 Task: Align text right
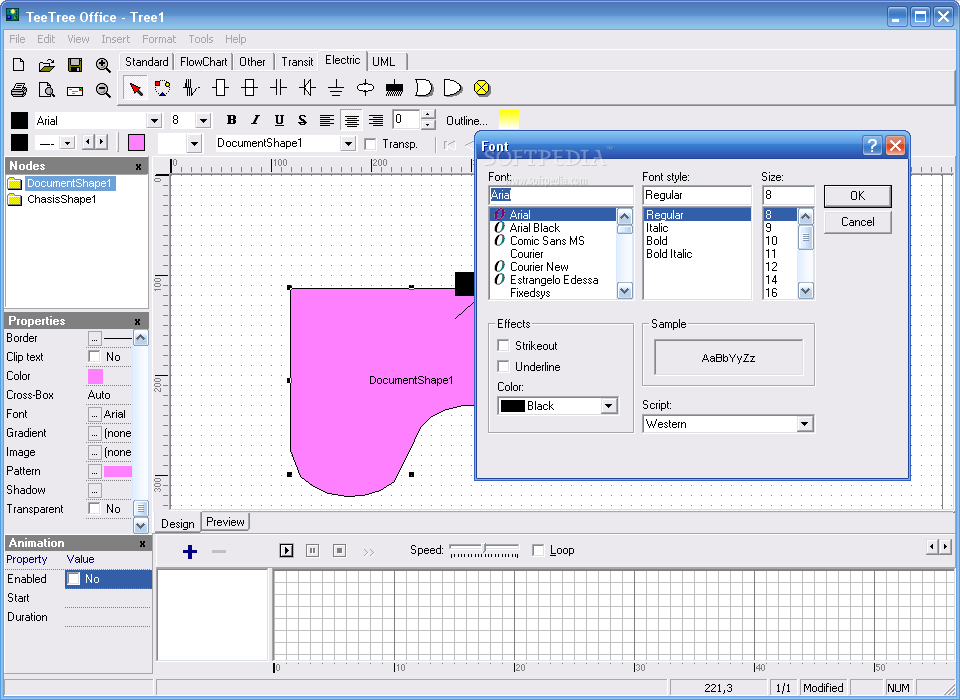(x=376, y=120)
